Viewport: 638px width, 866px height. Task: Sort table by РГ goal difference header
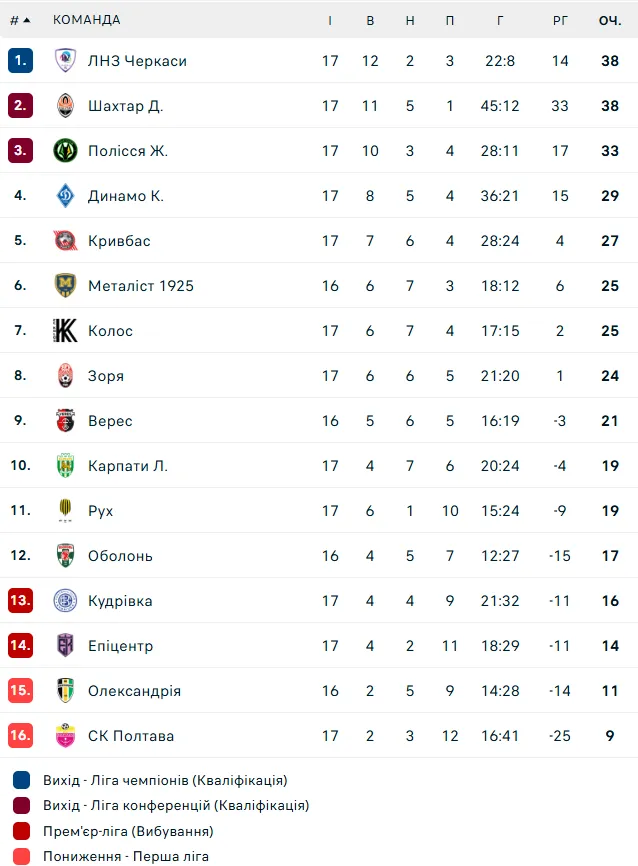(560, 20)
